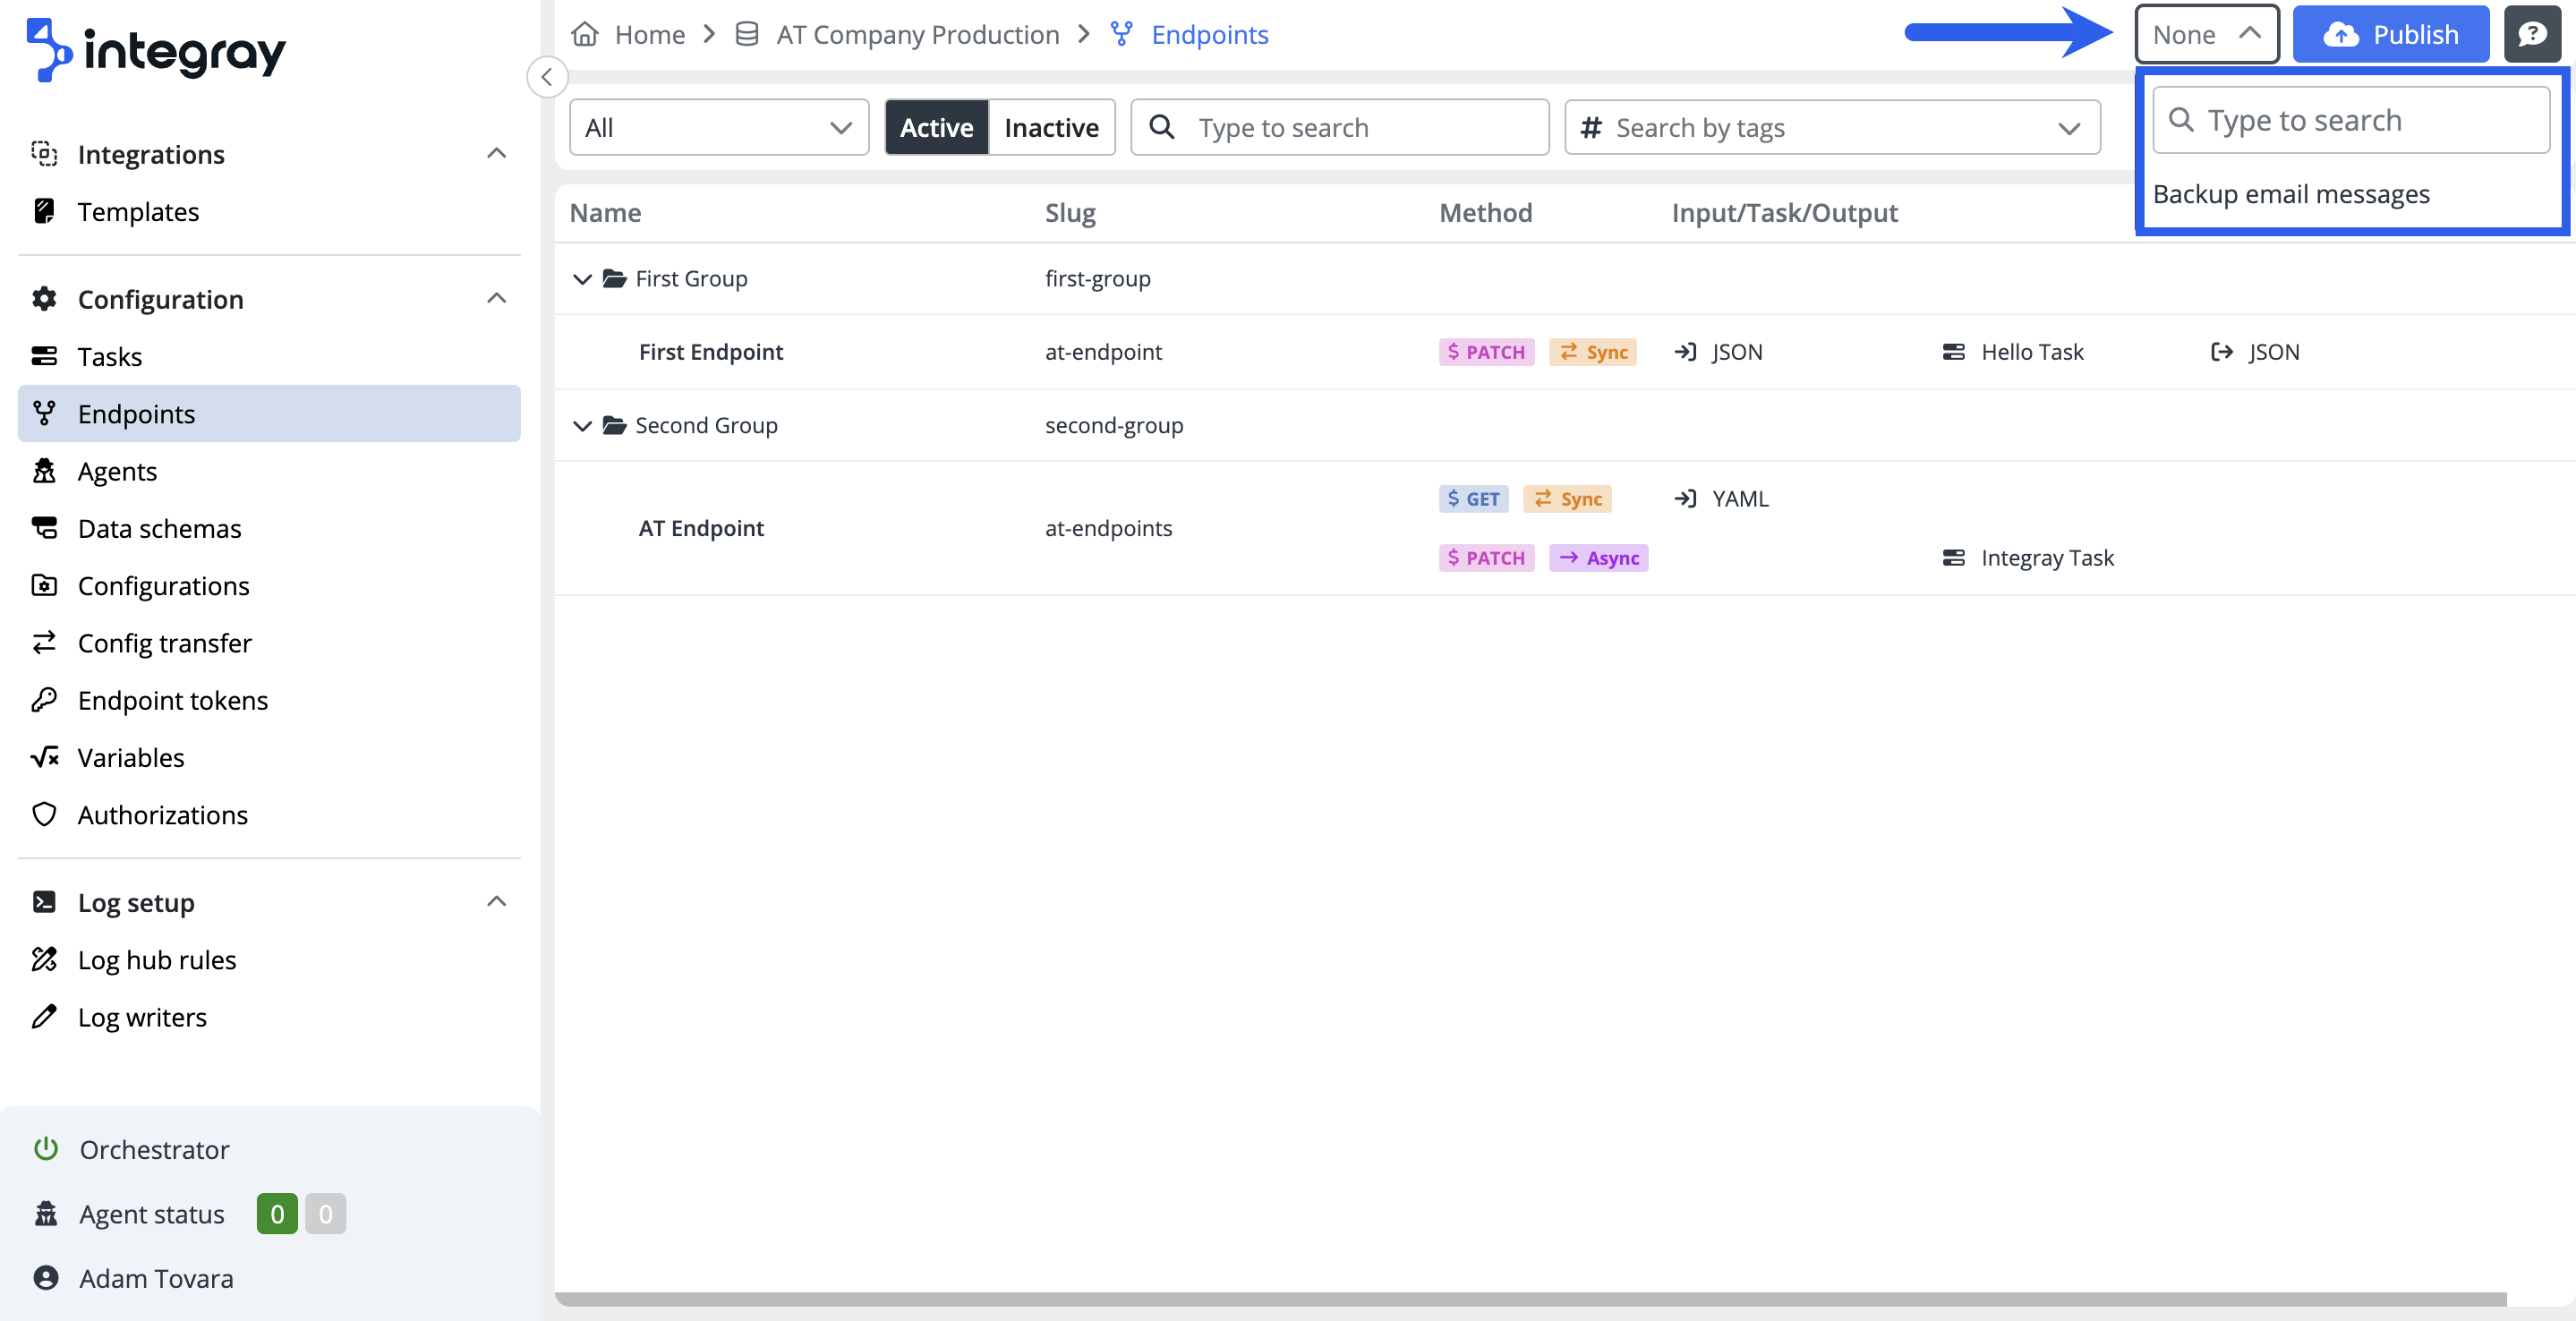Focus the Search by tags field
2576x1321 pixels.
pos(1830,127)
